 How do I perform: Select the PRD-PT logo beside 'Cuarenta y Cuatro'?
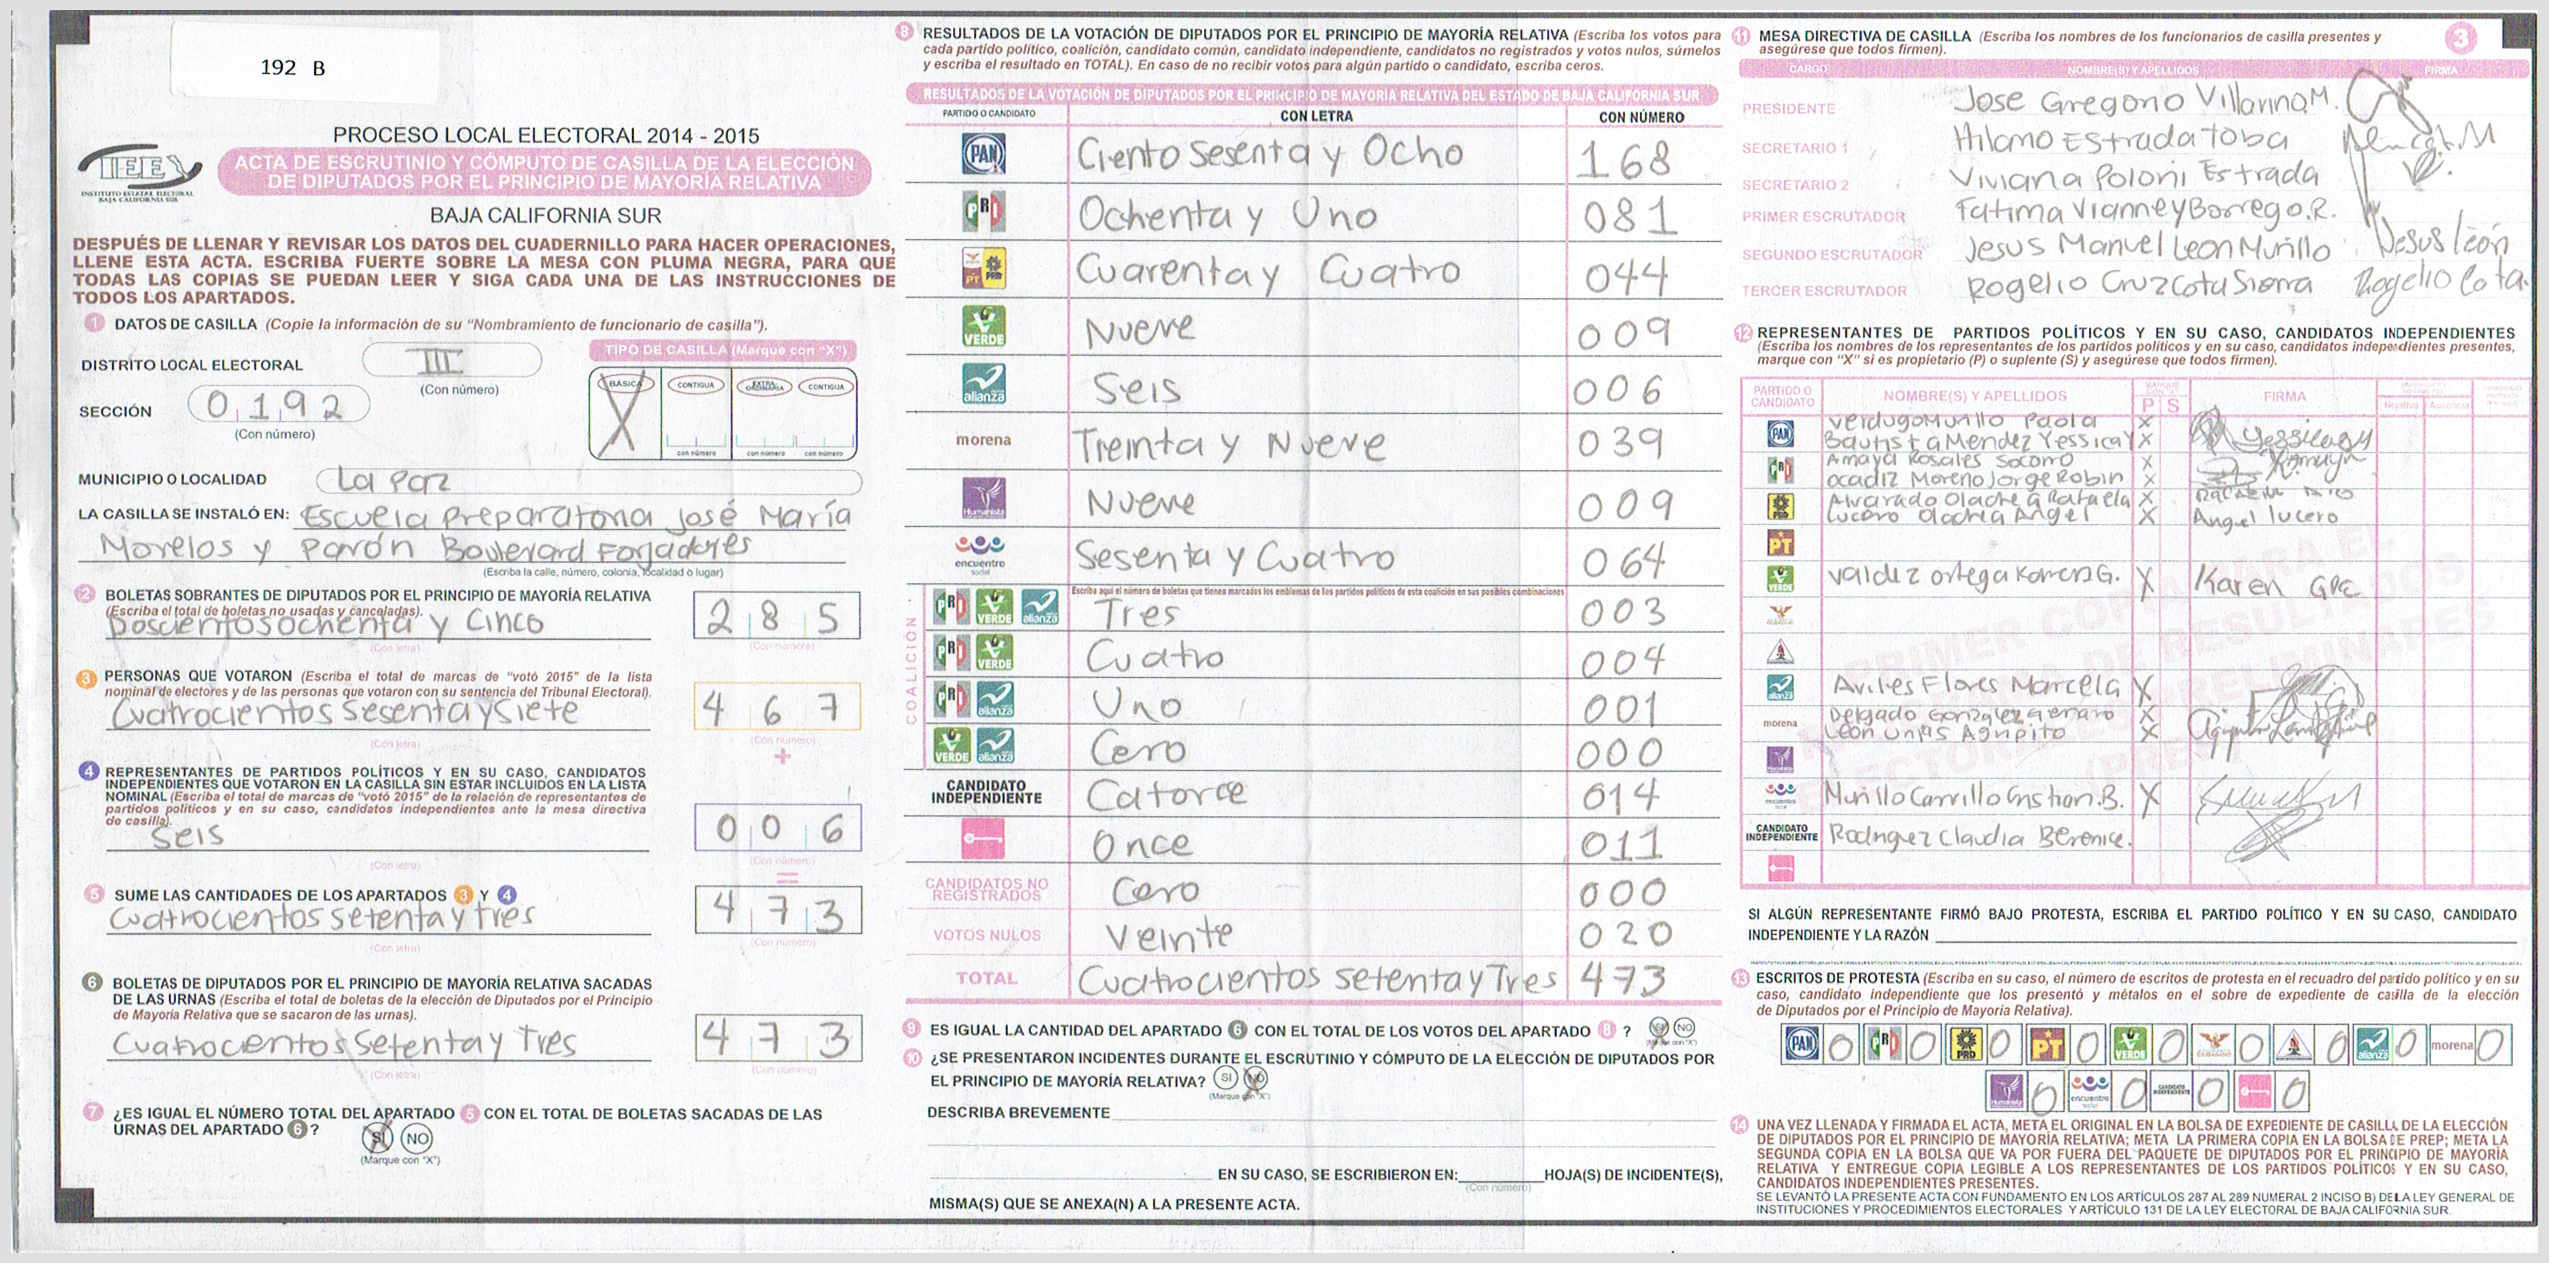pos(983,268)
